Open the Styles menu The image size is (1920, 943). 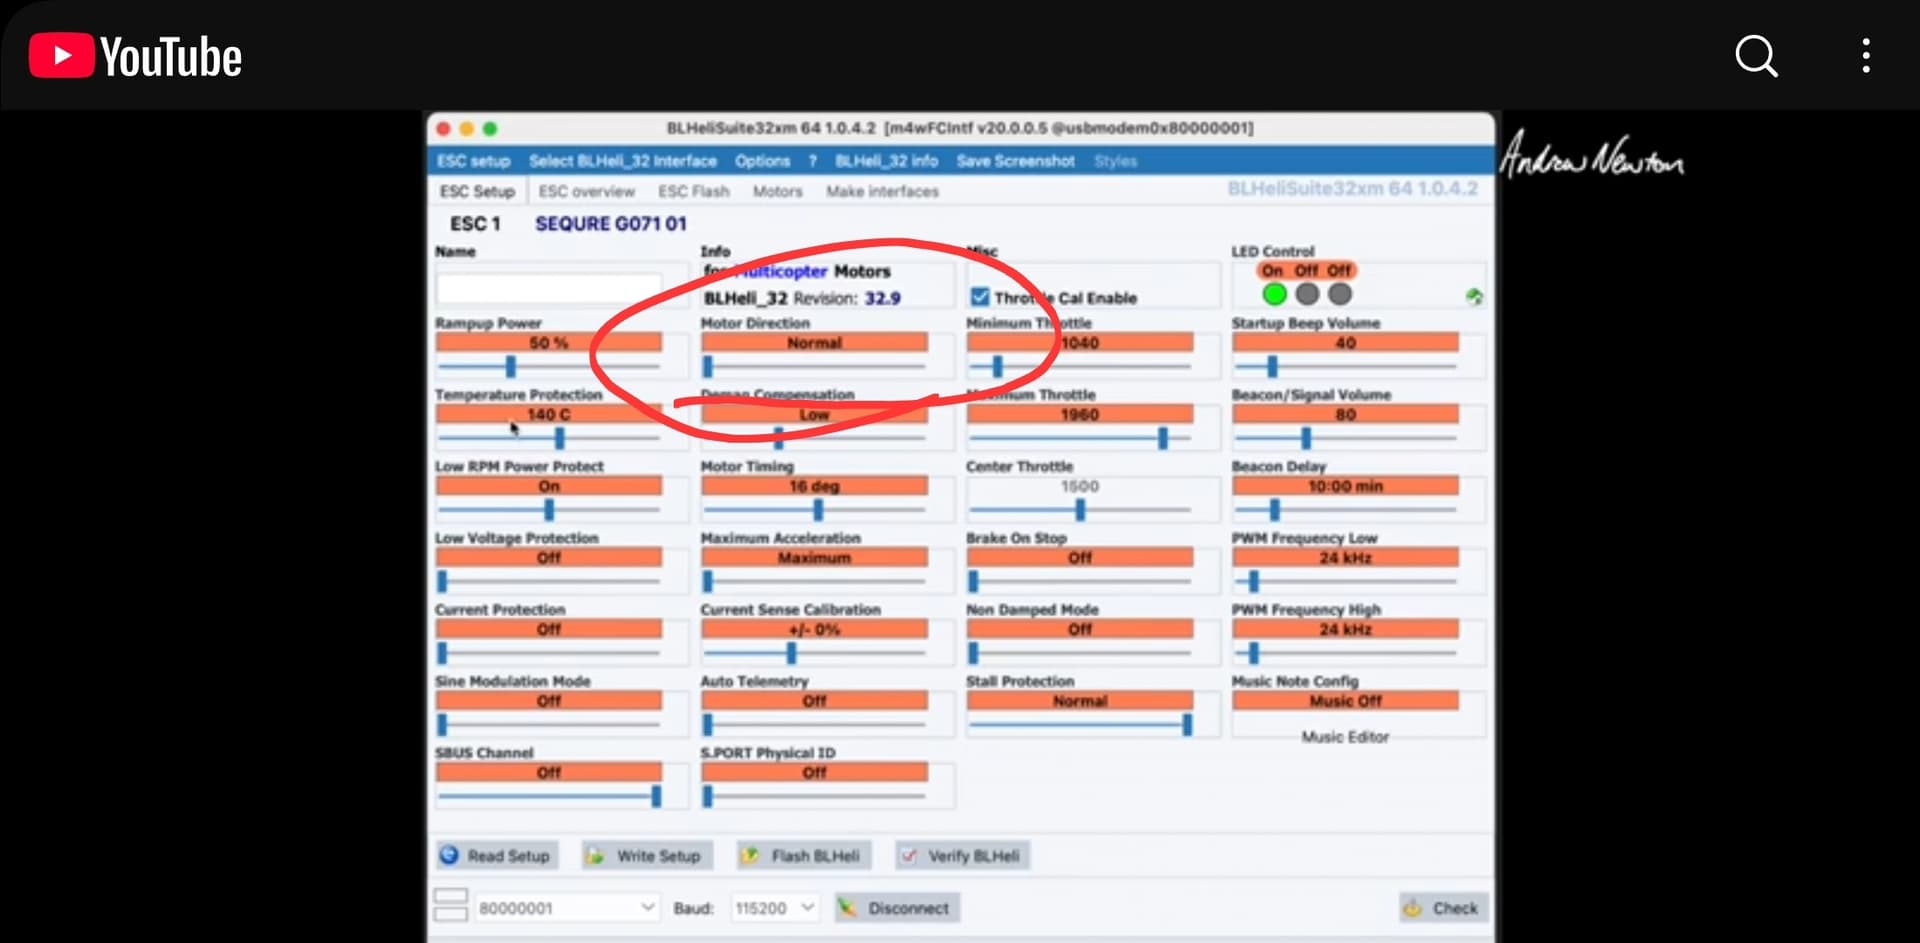point(1115,161)
